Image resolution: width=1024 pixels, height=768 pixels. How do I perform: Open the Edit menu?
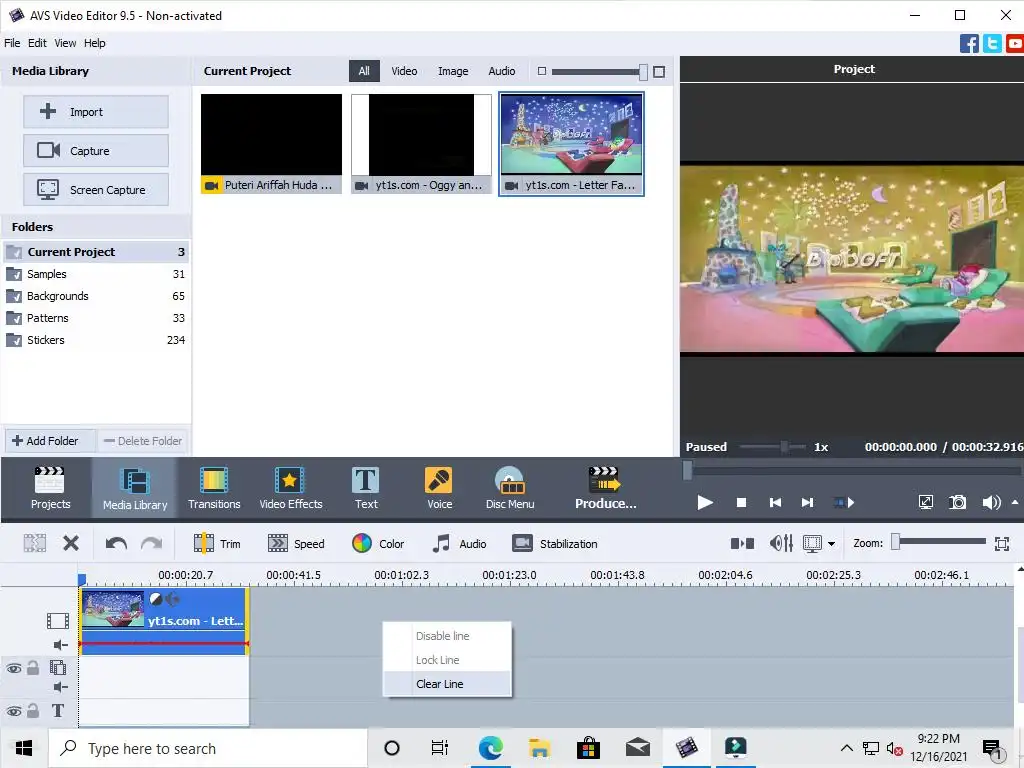pos(37,43)
